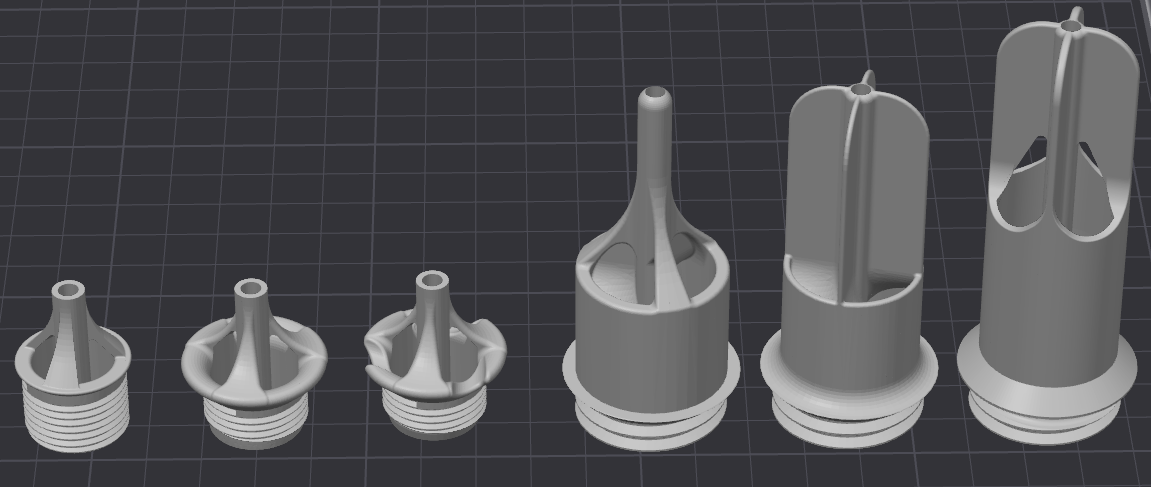The width and height of the screenshot is (1151, 487).
Task: Select the smallest threaded nozzle on far left
Action: (x=72, y=370)
